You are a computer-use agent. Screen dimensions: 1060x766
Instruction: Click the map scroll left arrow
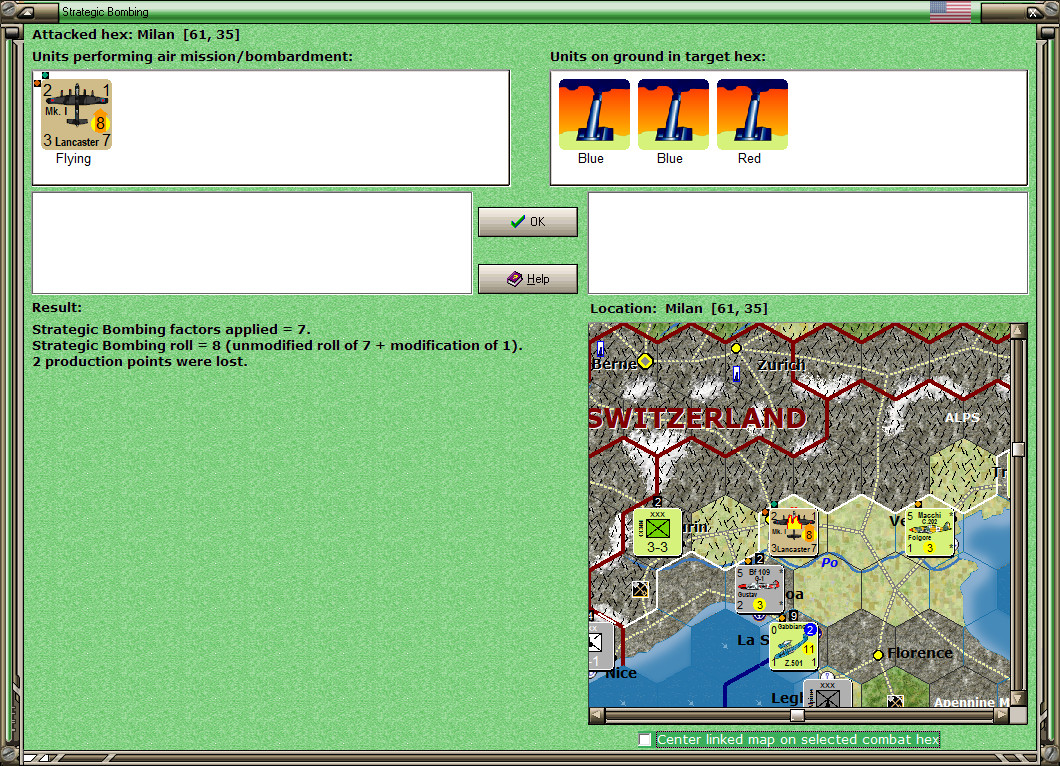tap(596, 715)
